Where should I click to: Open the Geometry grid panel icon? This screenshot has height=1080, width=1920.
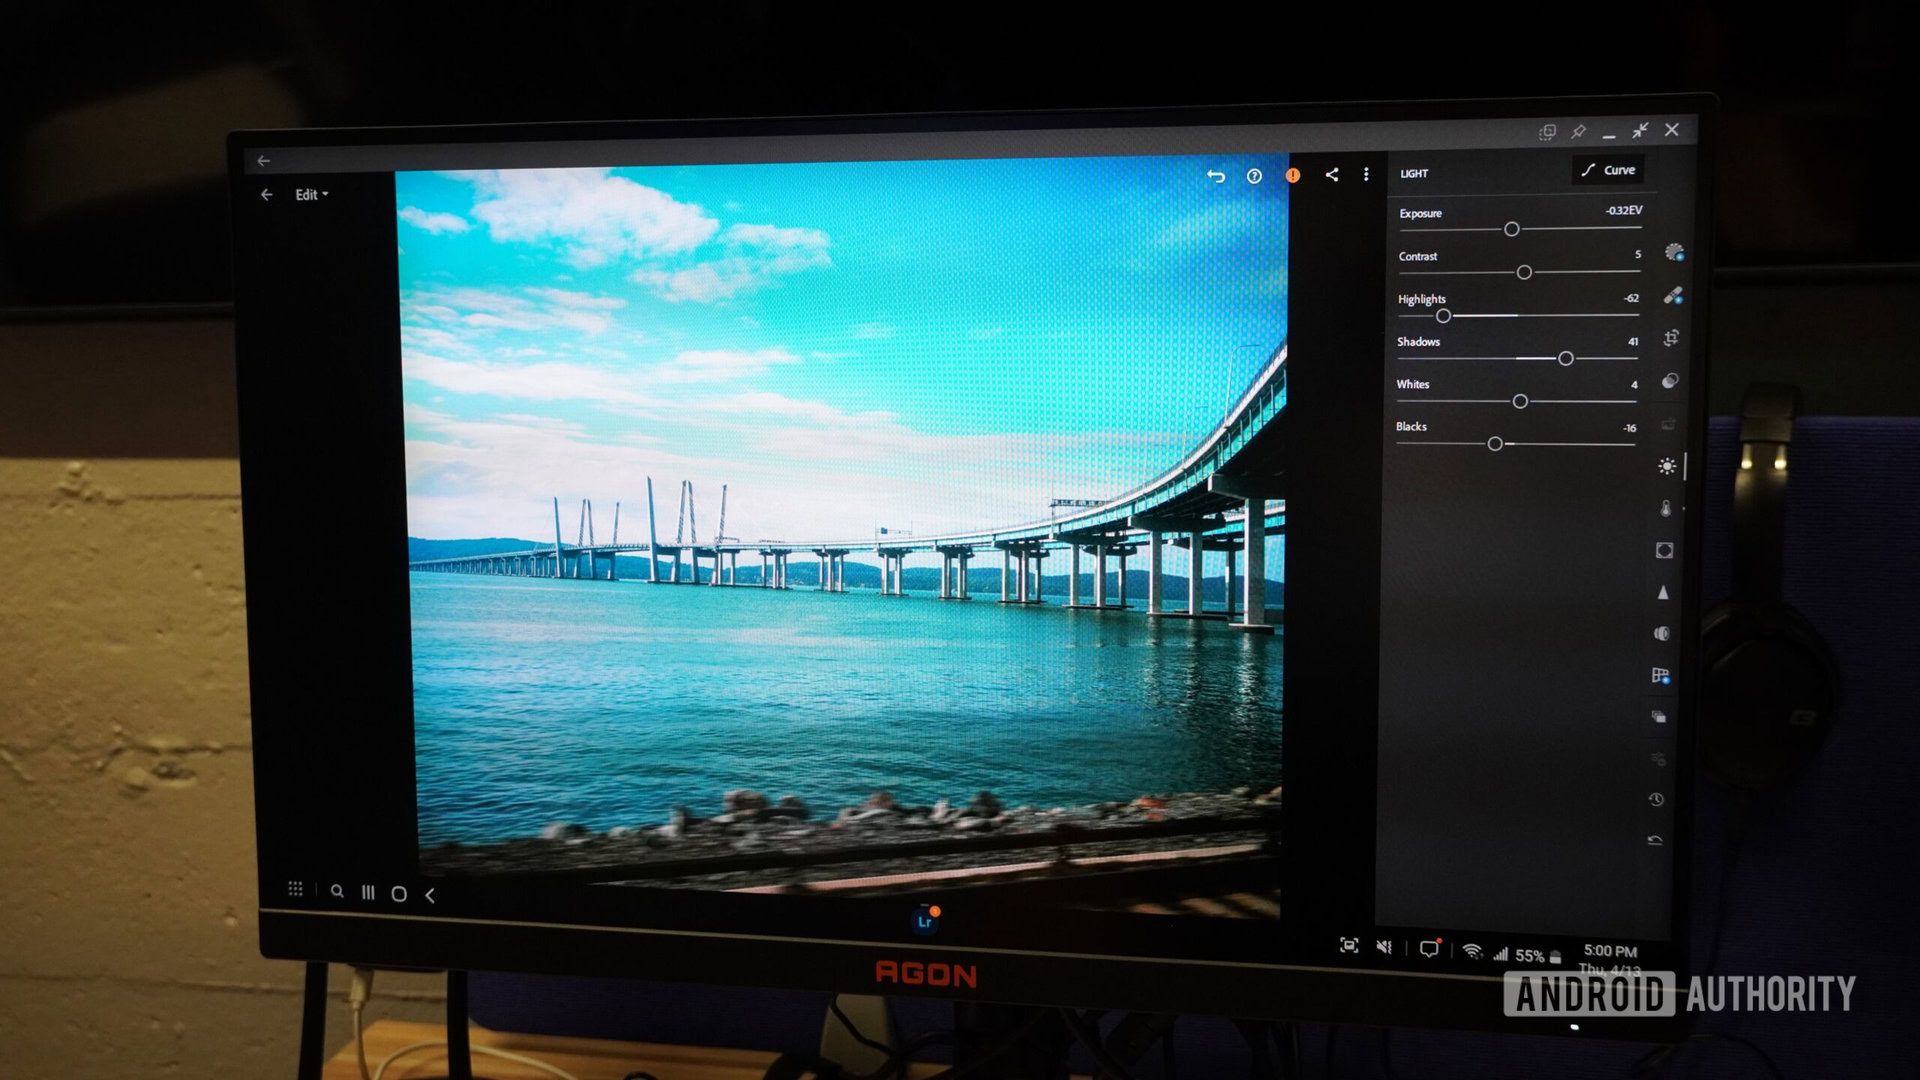click(1661, 675)
